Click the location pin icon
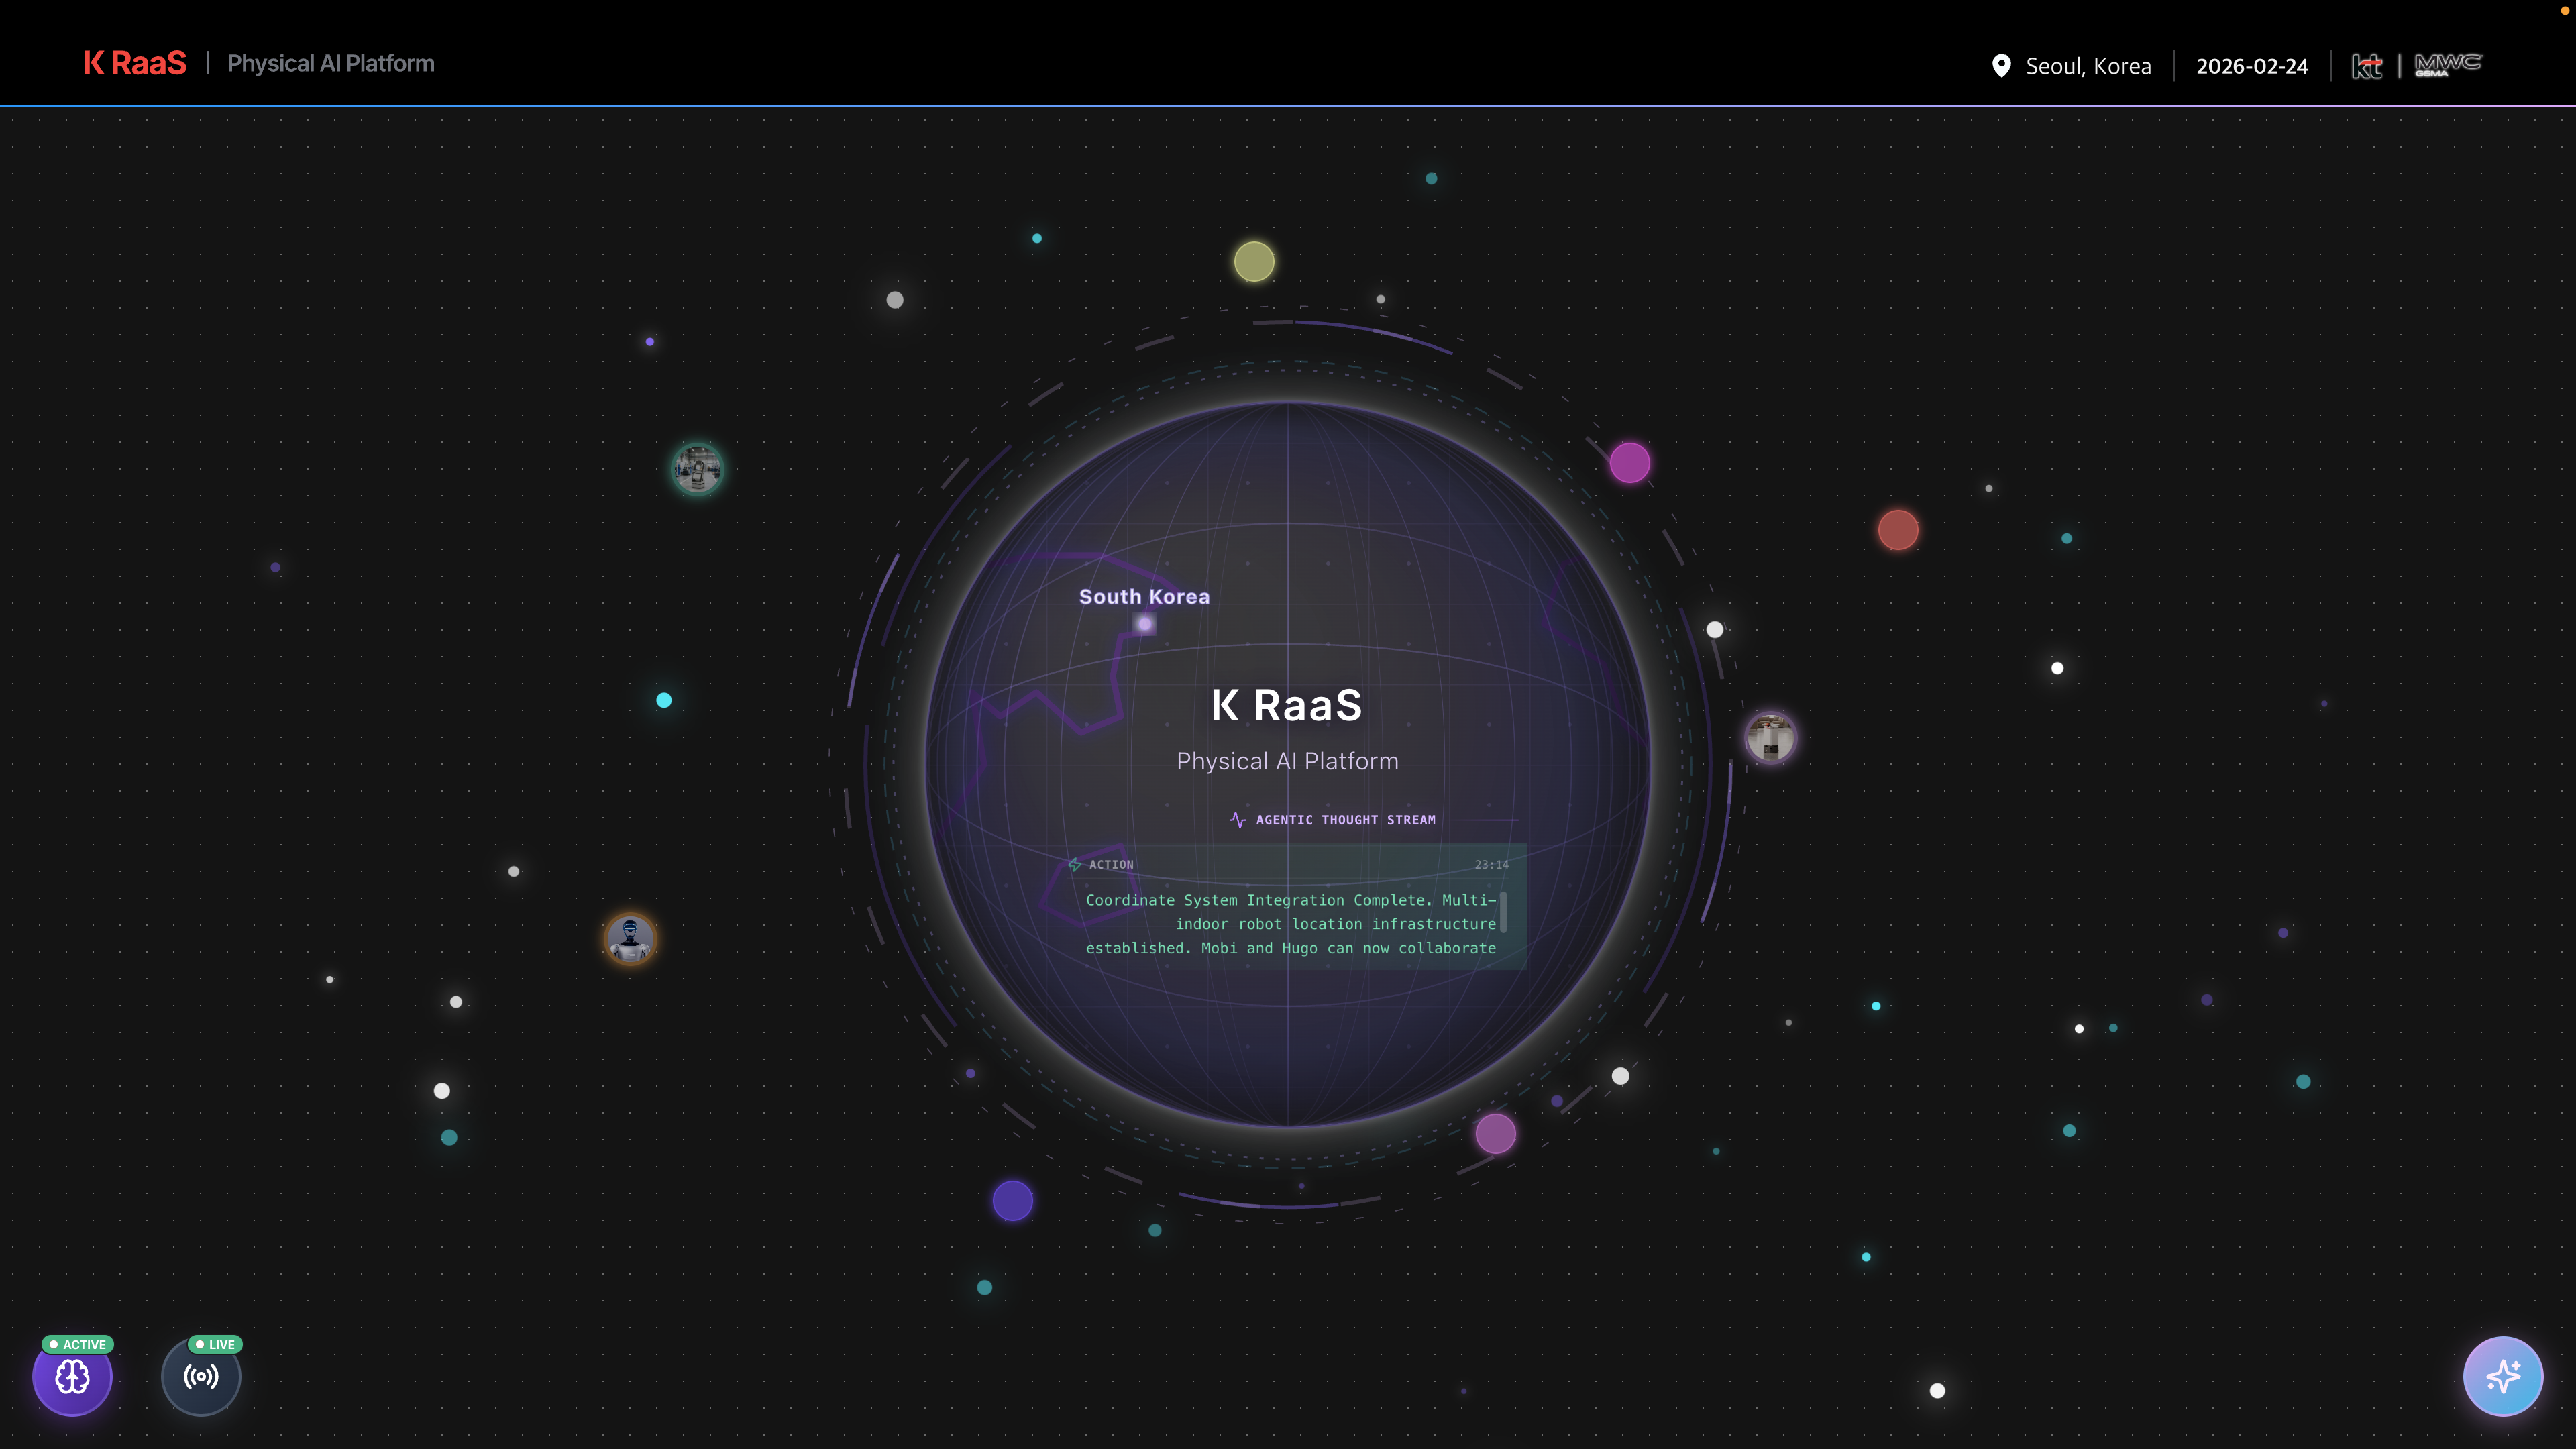 [2001, 66]
